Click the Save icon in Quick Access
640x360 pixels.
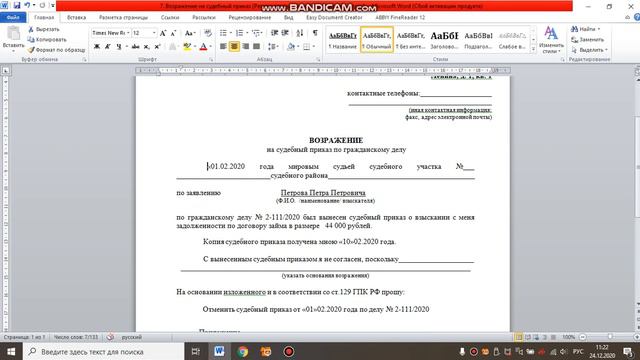[x=17, y=6]
